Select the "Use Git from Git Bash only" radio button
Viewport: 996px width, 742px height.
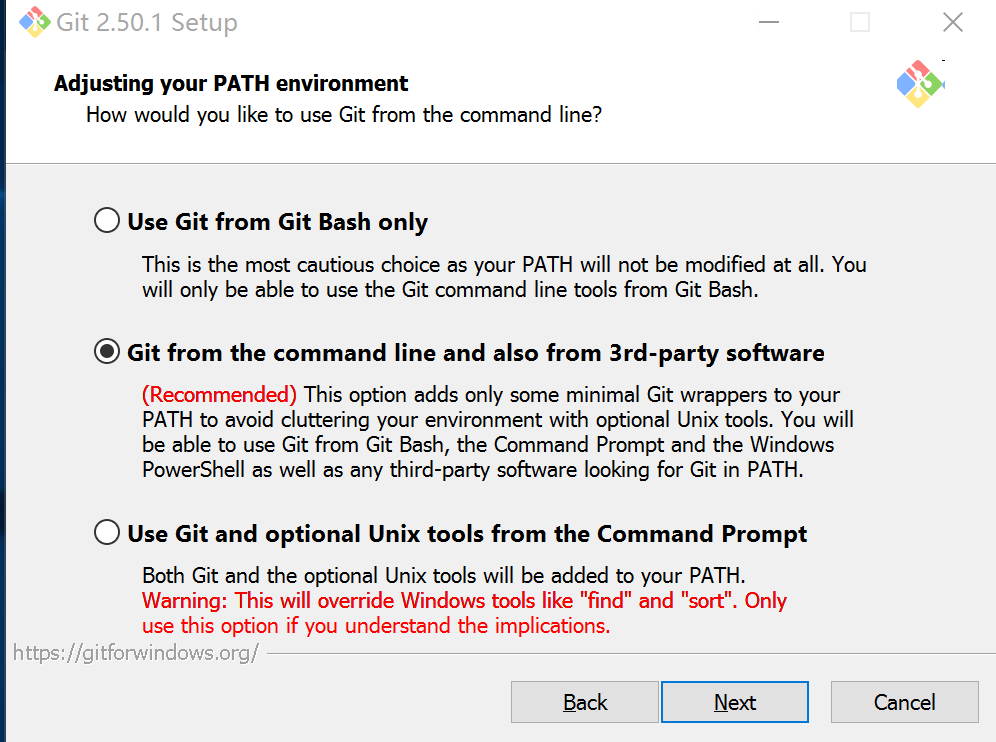tap(107, 220)
